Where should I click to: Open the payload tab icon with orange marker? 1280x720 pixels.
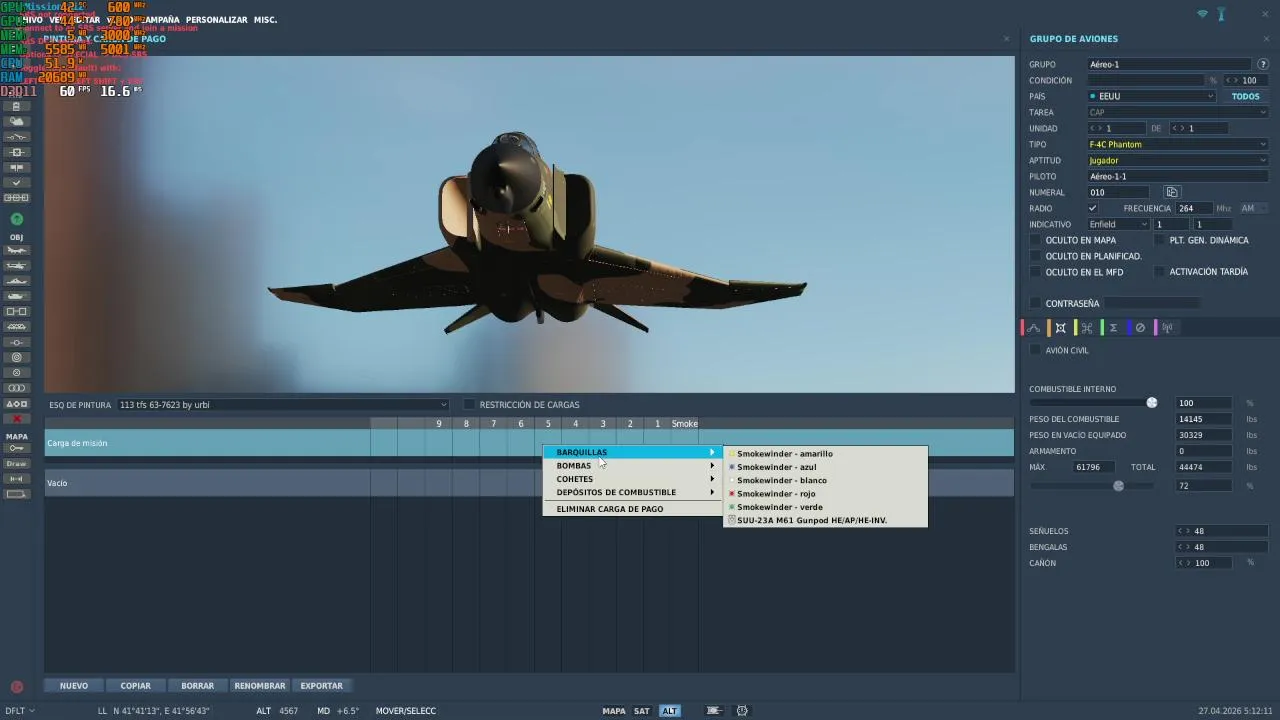tap(1060, 328)
